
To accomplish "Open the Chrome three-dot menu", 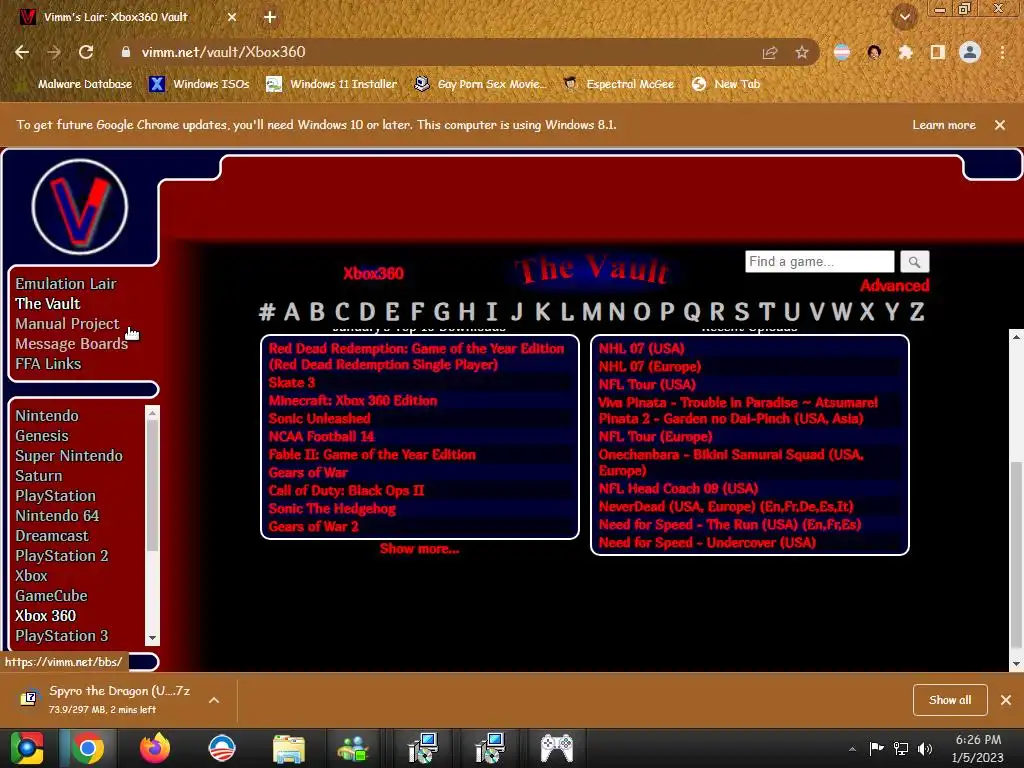I will 1002,52.
